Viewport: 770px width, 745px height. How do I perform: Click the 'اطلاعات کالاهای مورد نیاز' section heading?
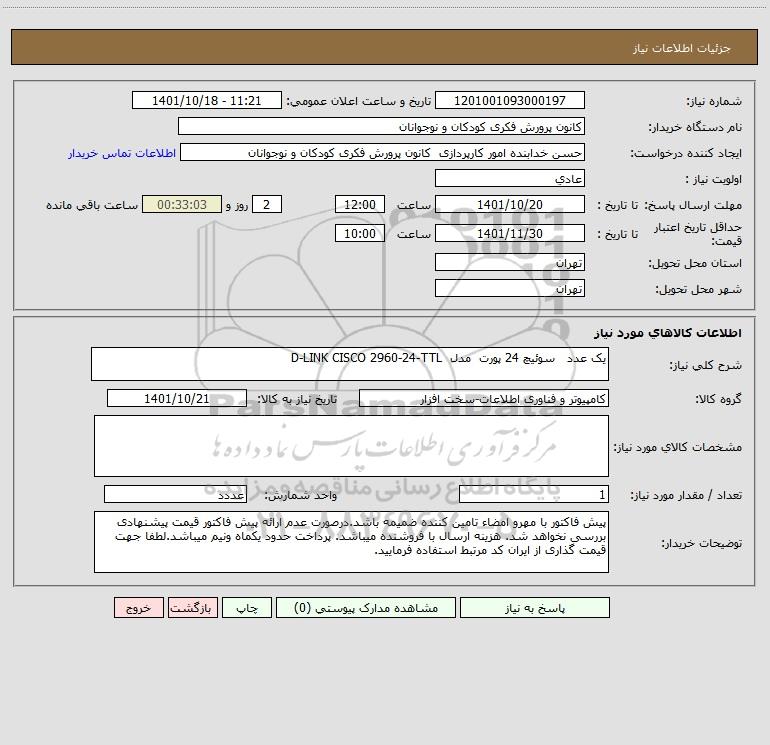pyautogui.click(x=668, y=333)
